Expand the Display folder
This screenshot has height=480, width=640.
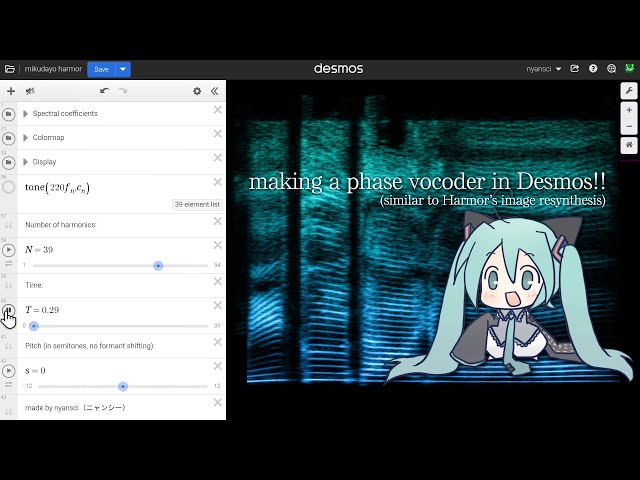(x=26, y=162)
